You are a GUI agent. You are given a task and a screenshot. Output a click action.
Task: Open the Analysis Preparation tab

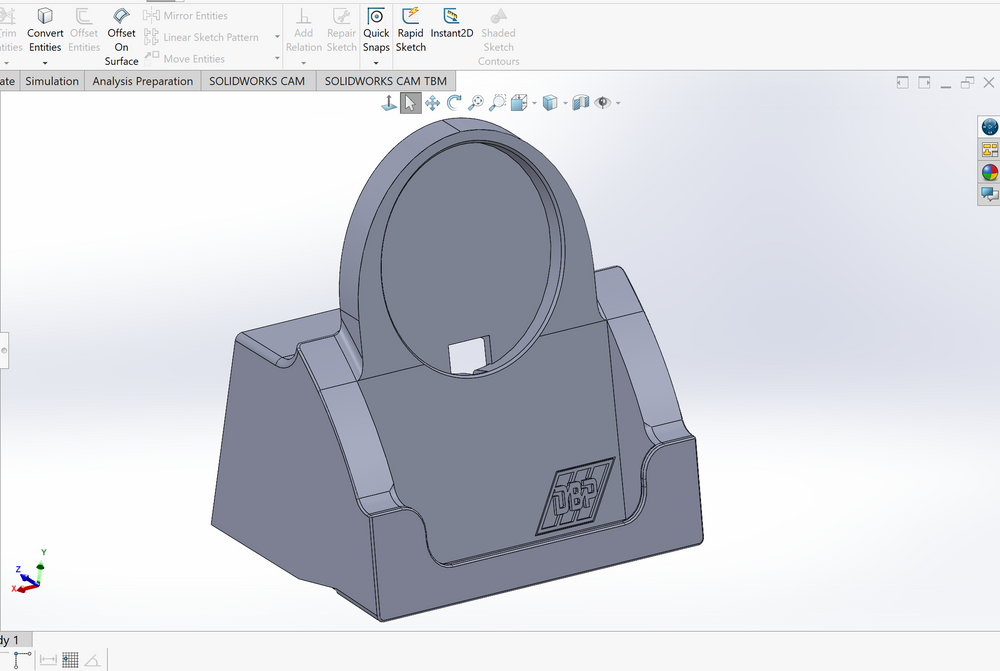tap(143, 81)
